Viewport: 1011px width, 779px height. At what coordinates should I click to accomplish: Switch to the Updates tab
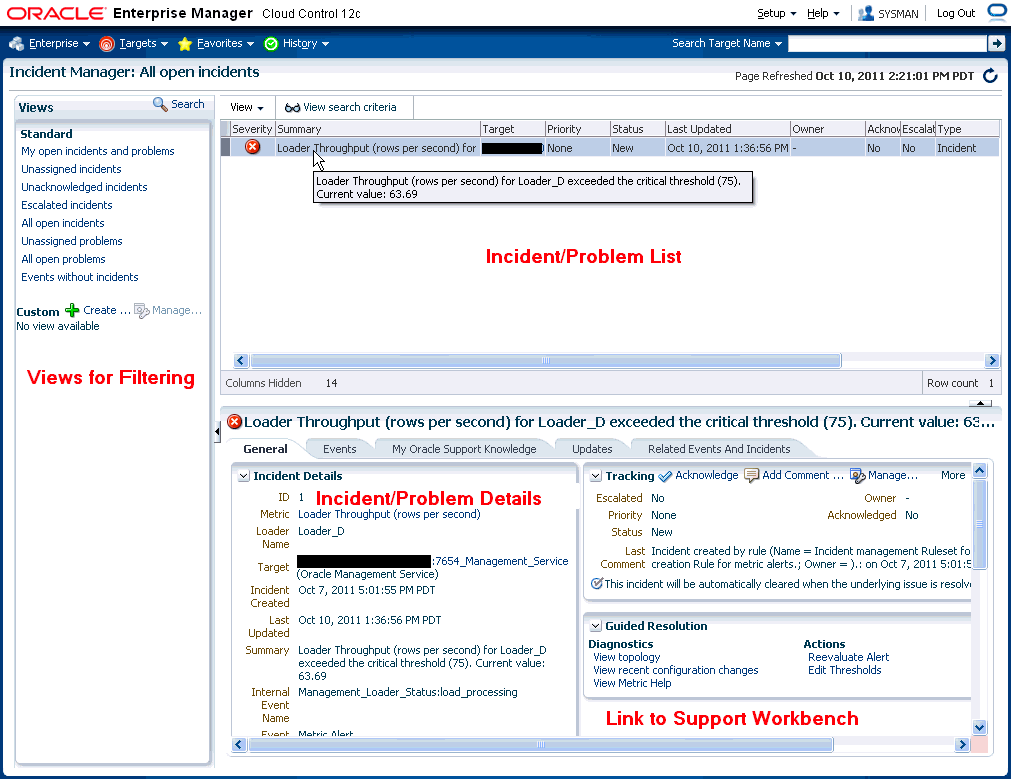click(592, 449)
